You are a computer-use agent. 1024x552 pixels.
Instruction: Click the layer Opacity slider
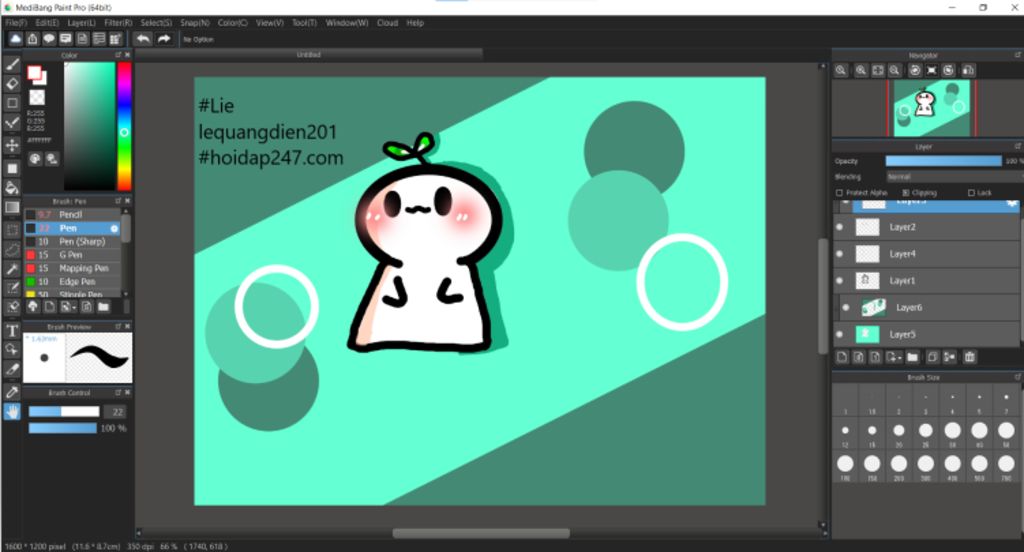coord(943,161)
